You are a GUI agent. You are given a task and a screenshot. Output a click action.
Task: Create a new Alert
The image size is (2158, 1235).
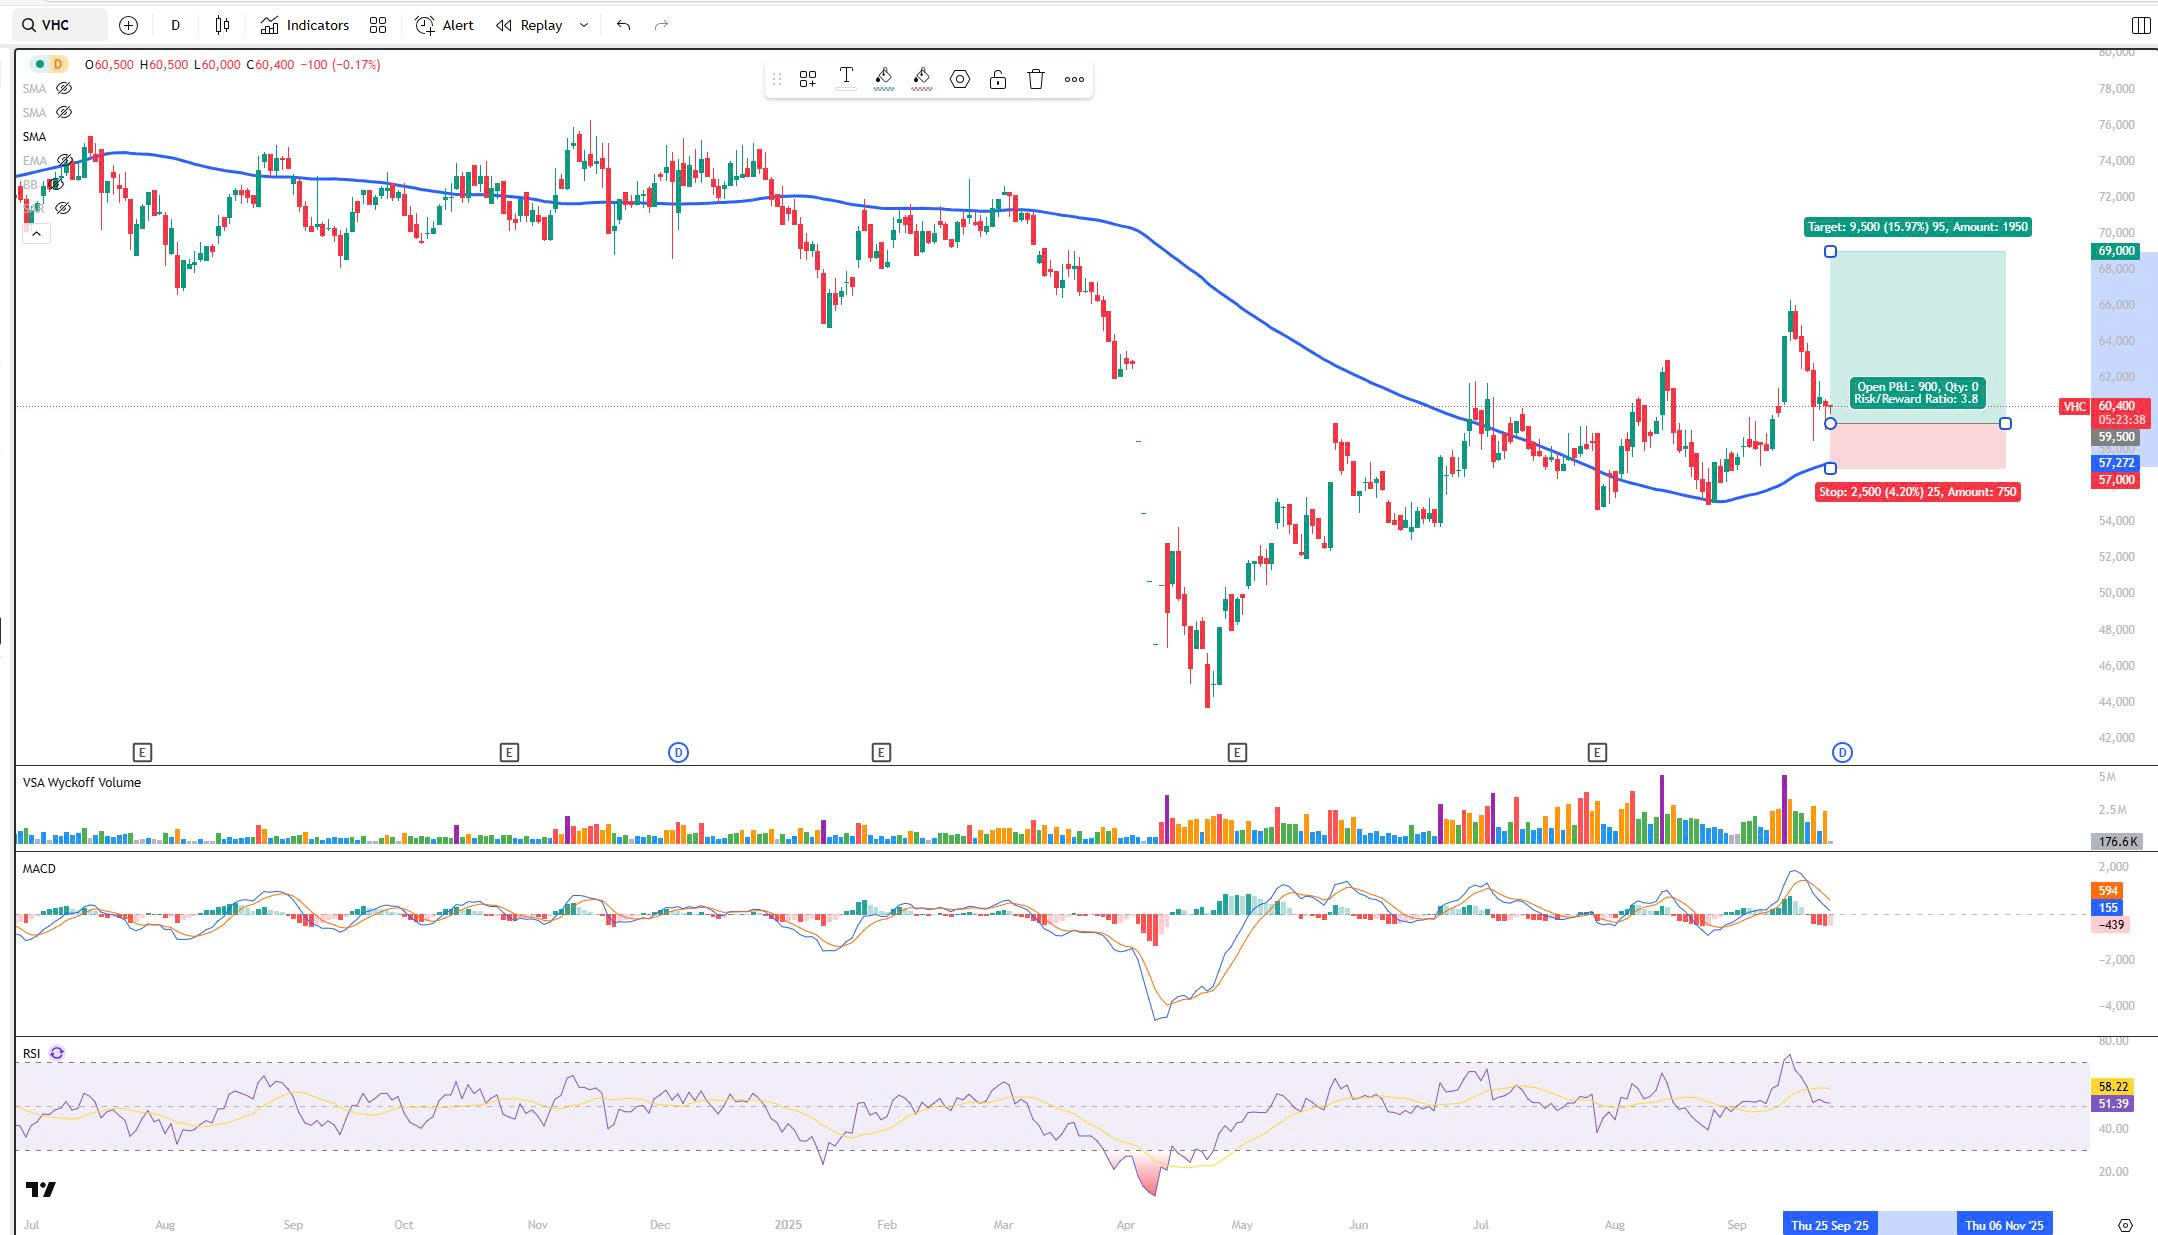click(x=445, y=25)
